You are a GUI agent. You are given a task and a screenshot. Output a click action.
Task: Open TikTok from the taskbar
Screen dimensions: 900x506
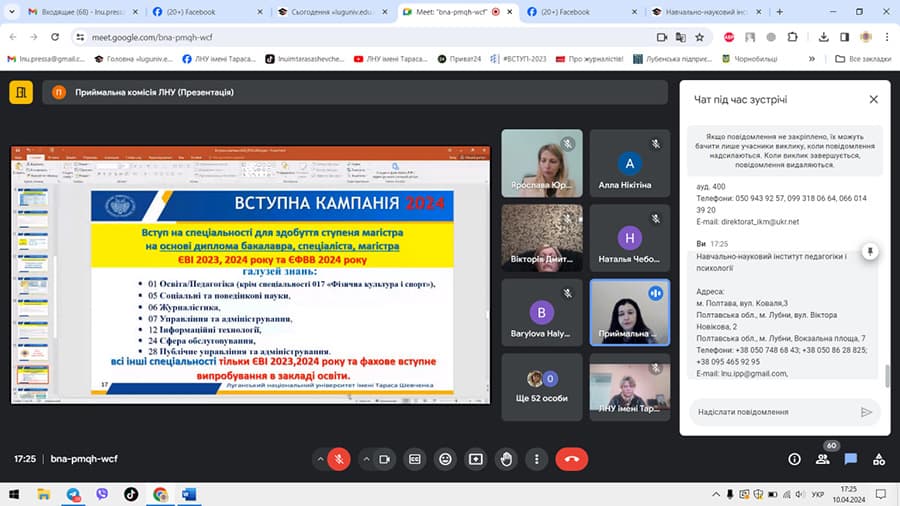(131, 494)
